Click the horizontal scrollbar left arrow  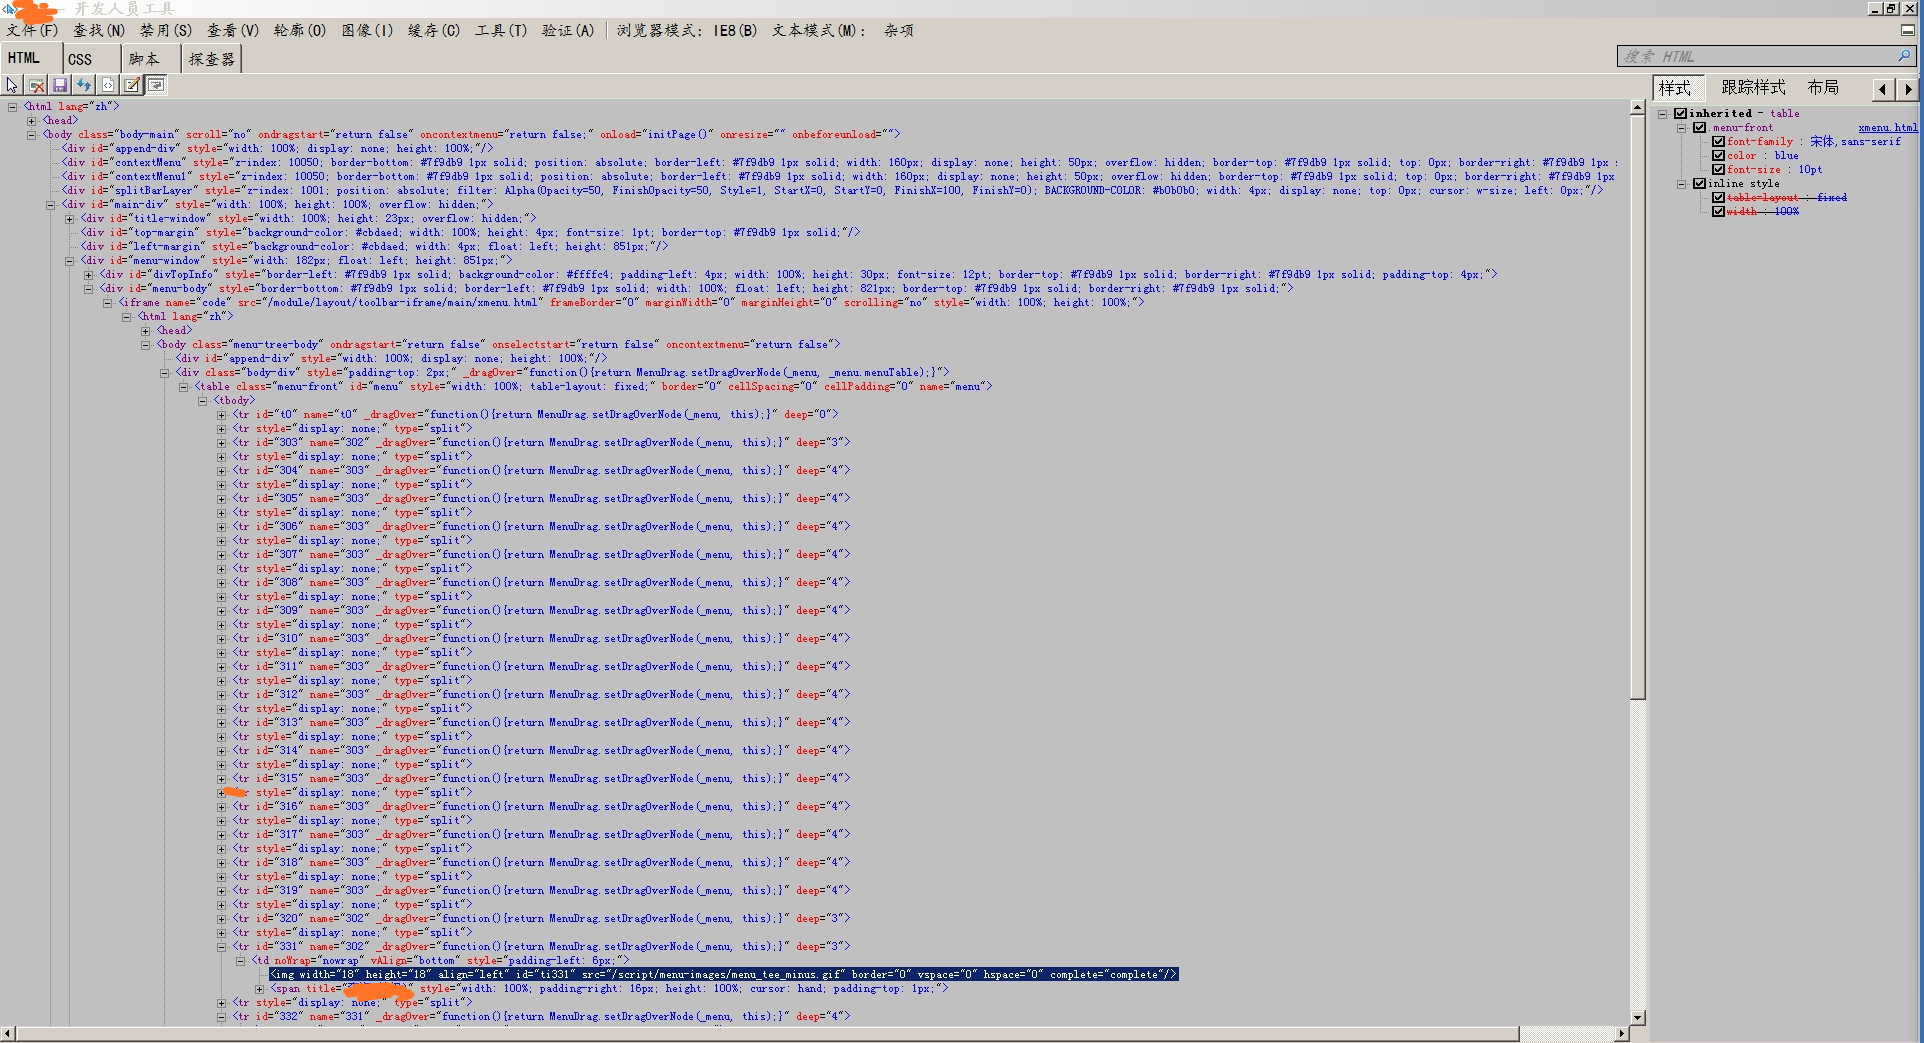(x=8, y=1033)
